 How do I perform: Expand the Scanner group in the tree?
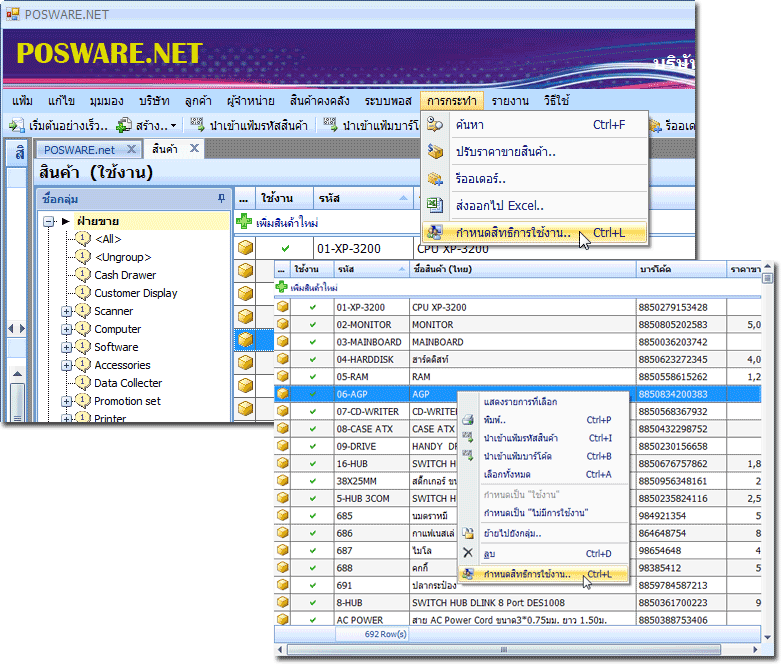click(67, 311)
